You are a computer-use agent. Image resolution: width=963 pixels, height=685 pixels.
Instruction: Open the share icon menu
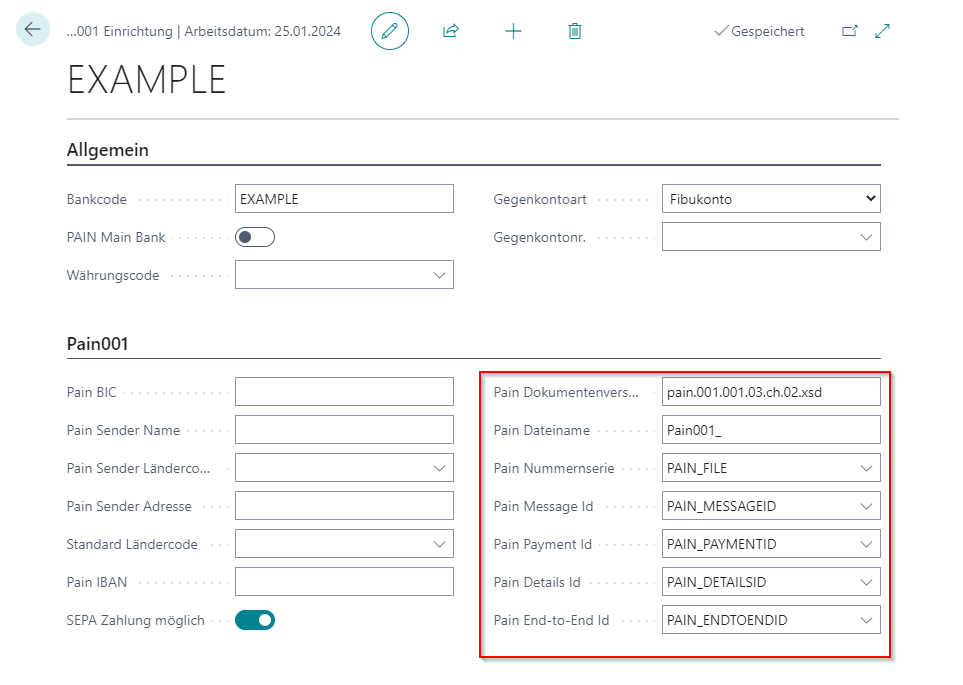coord(451,31)
